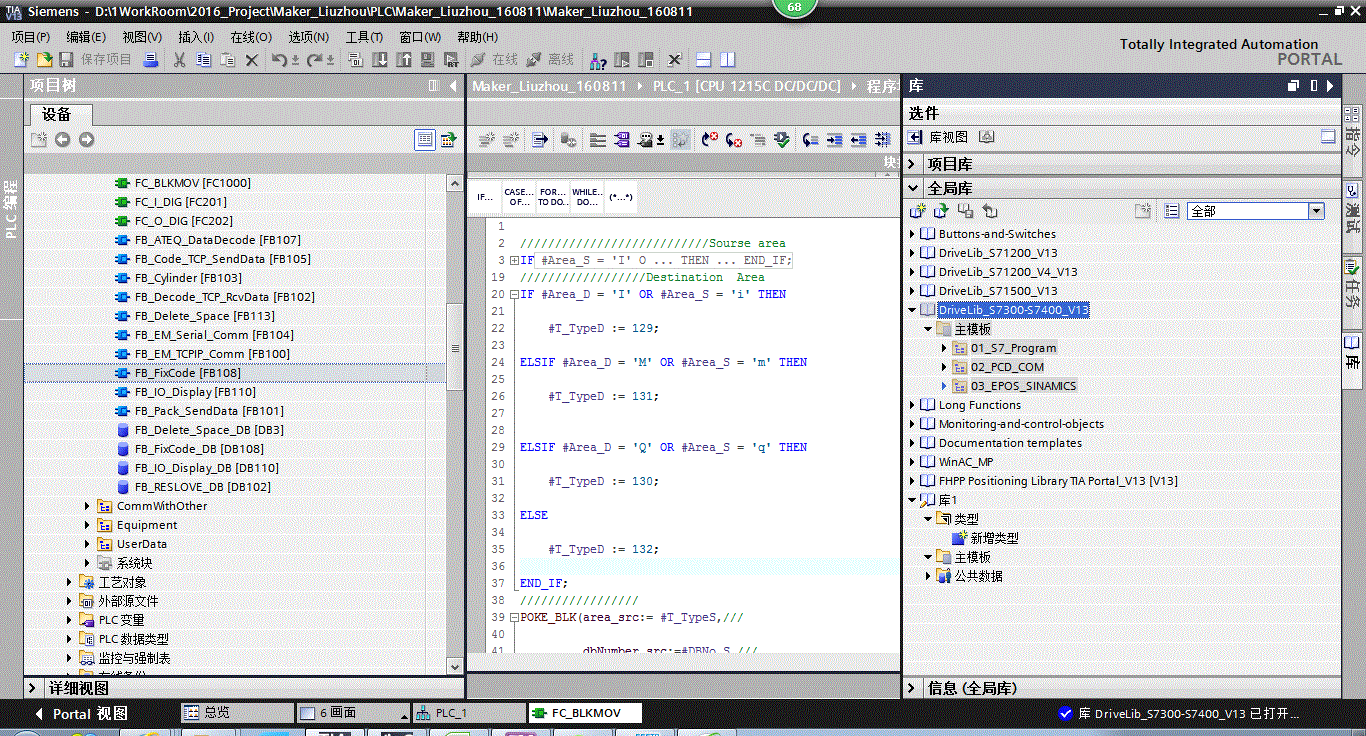Toggle the library view button
The width and height of the screenshot is (1366, 736).
(939, 137)
